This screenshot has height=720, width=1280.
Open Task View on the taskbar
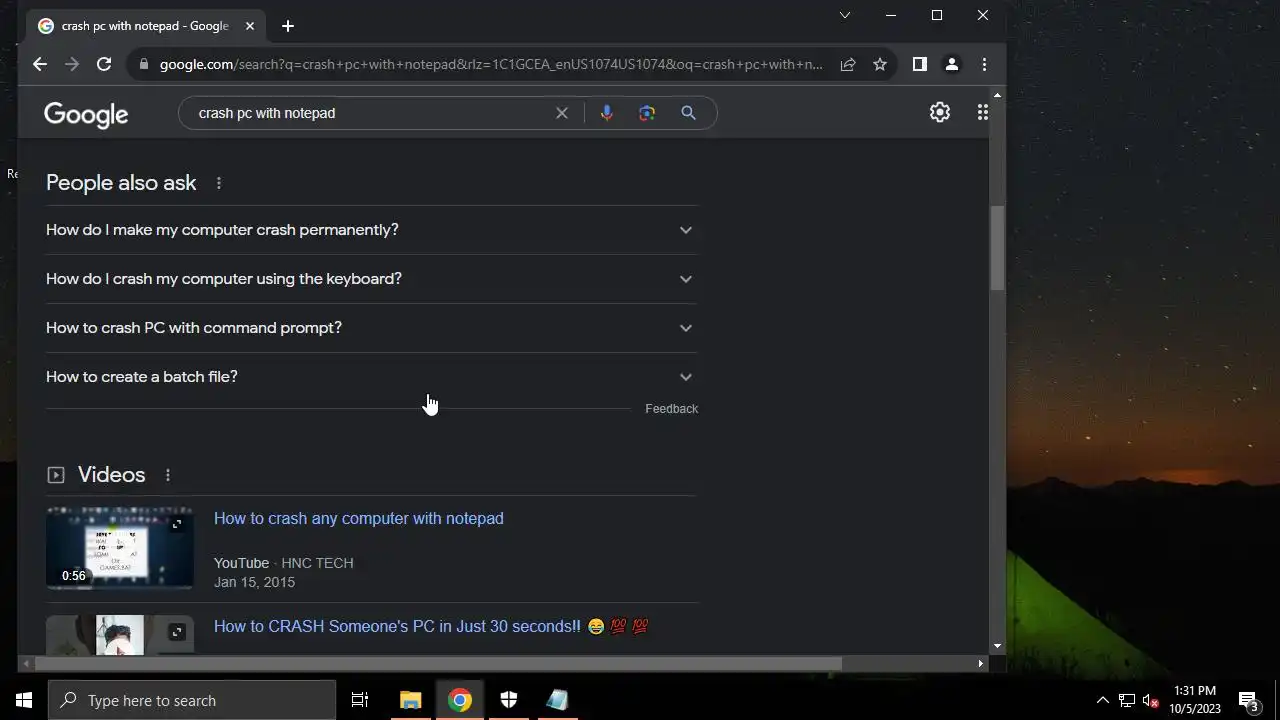coord(360,700)
